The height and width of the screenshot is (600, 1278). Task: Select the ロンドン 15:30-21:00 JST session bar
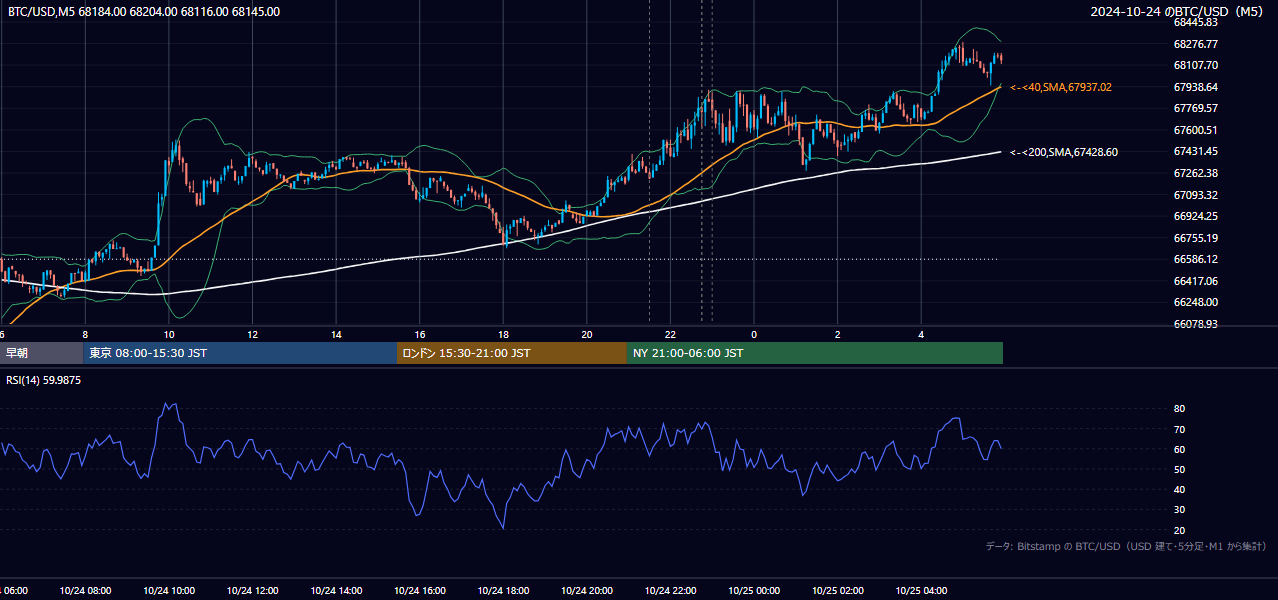[x=512, y=353]
